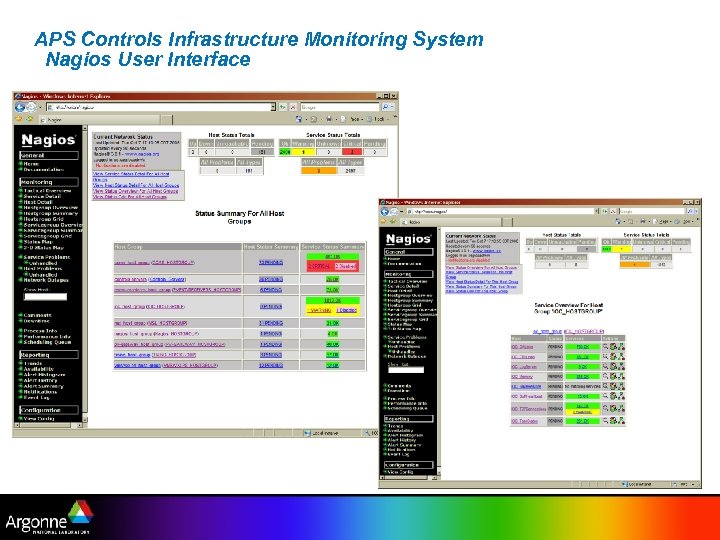Click the Add to Favorites icon in the left window
This screenshot has height=540, width=720.
[30, 119]
